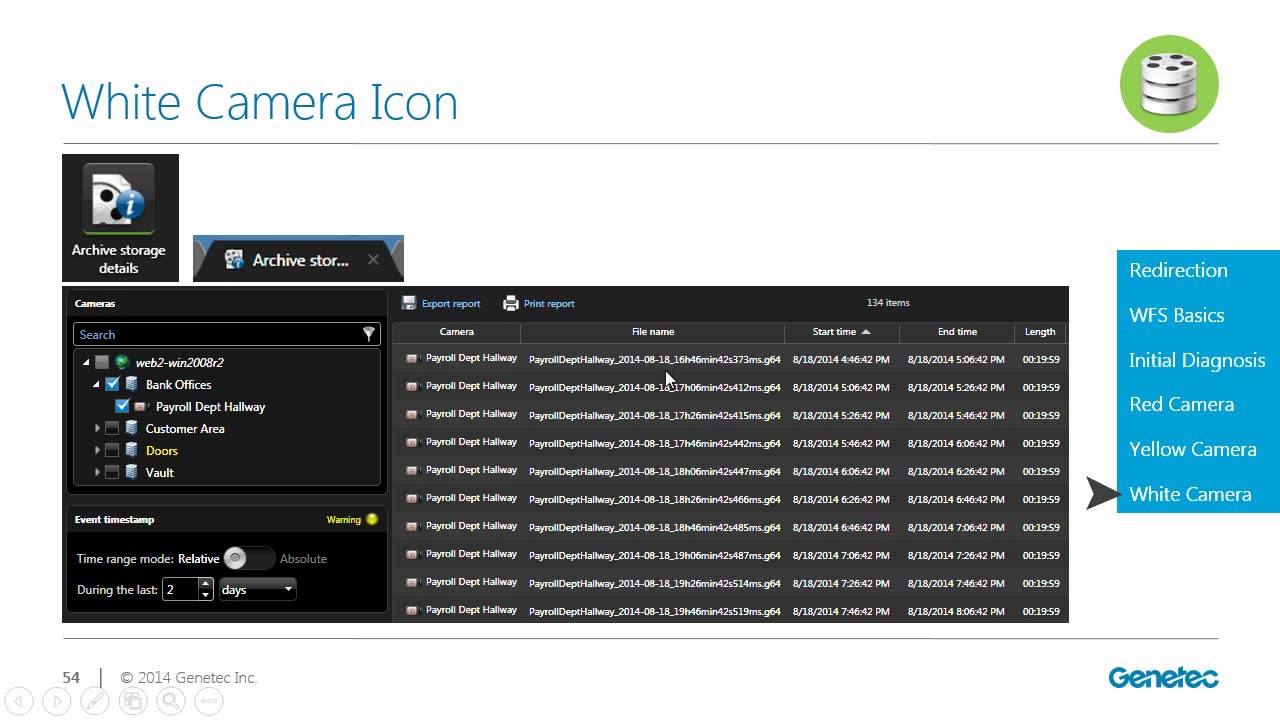Screen dimensions: 1280x720
Task: Click the web2-win2008r2 server globe icon
Action: coord(122,362)
